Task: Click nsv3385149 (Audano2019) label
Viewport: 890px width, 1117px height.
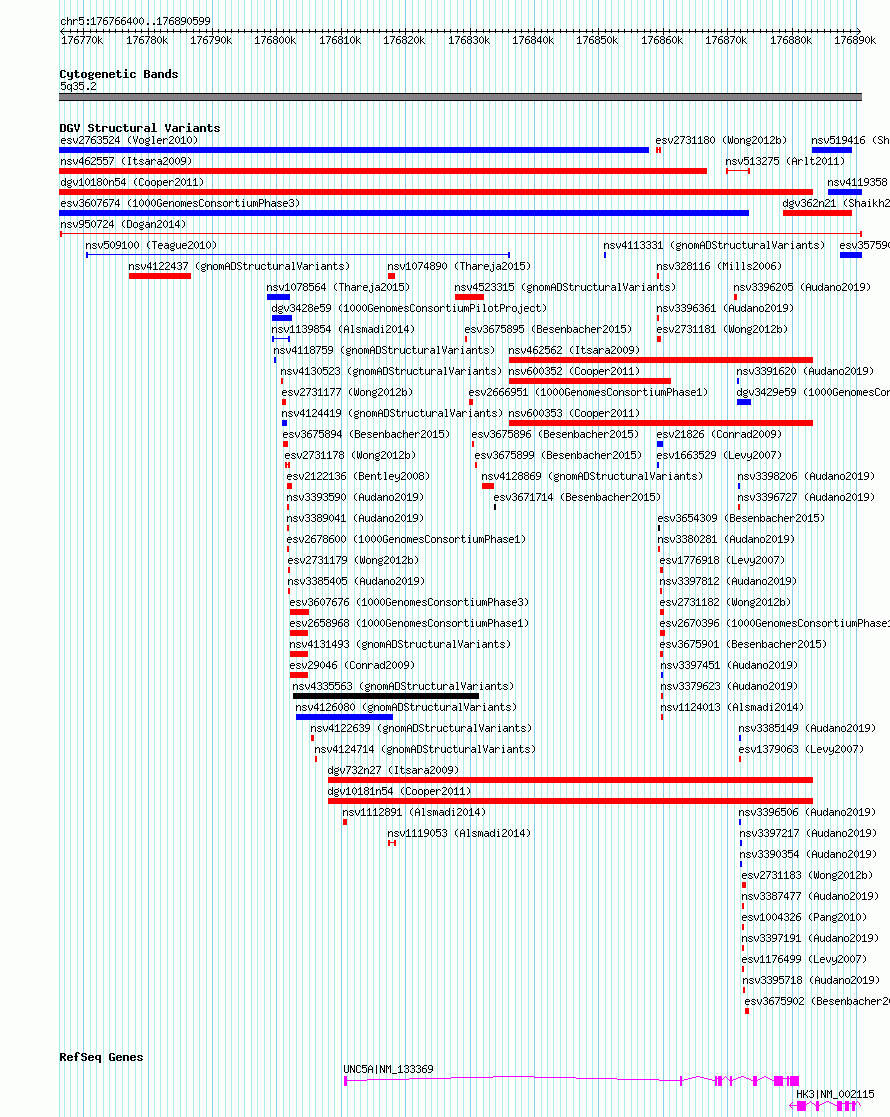Action: pyautogui.click(x=807, y=729)
